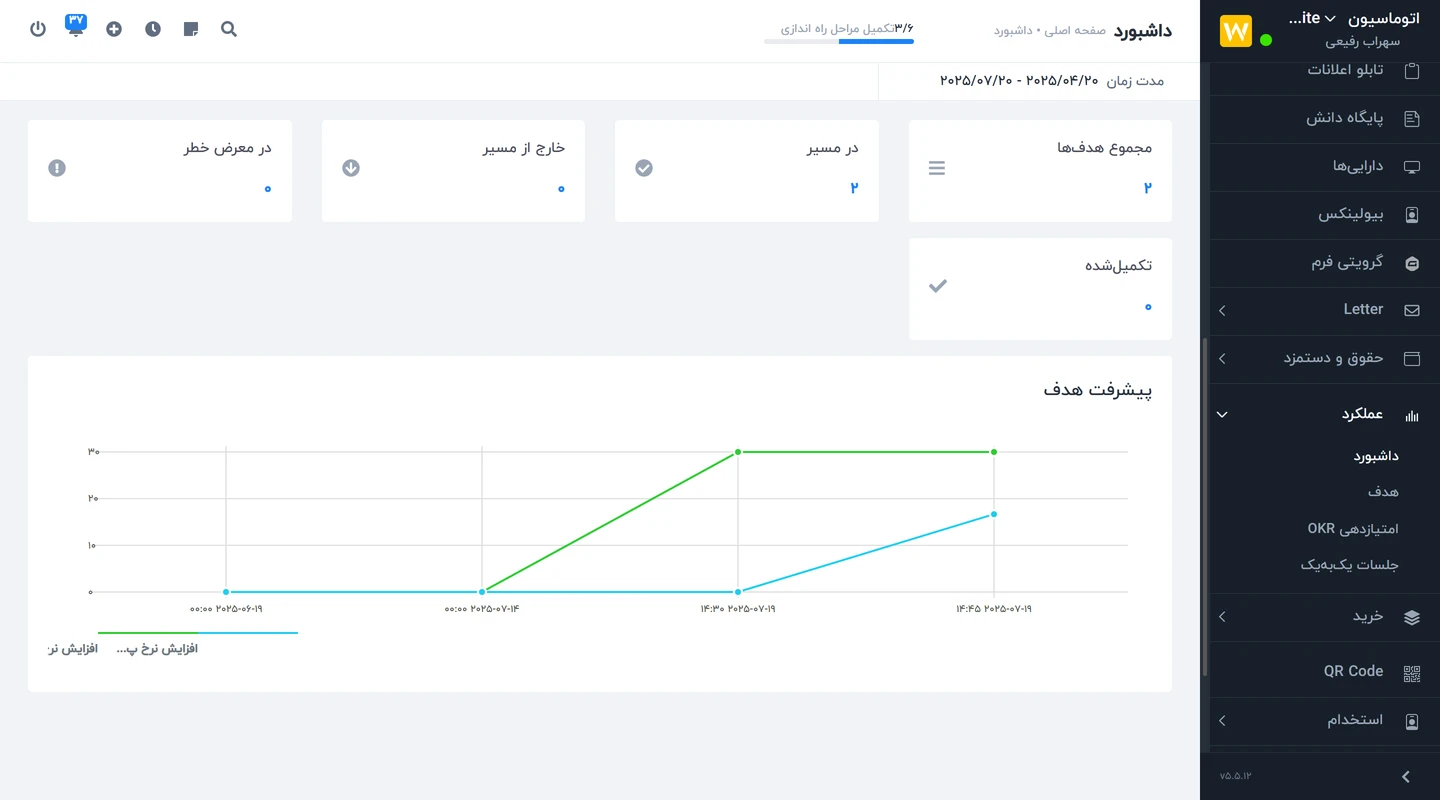Open the اتوماسیون workspace dropdown
Screen dimensions: 1440x800
pos(1353,19)
